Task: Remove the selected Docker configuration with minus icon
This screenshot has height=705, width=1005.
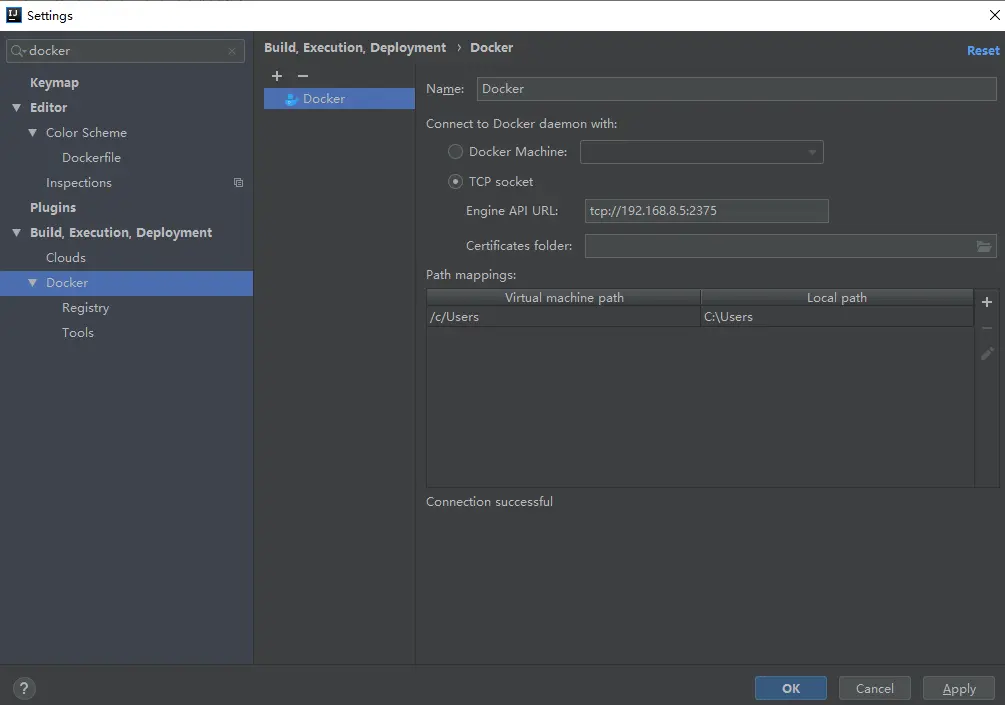Action: [x=303, y=76]
